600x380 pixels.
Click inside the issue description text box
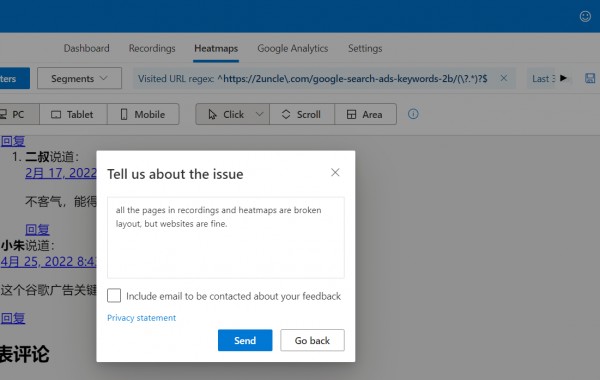point(226,238)
